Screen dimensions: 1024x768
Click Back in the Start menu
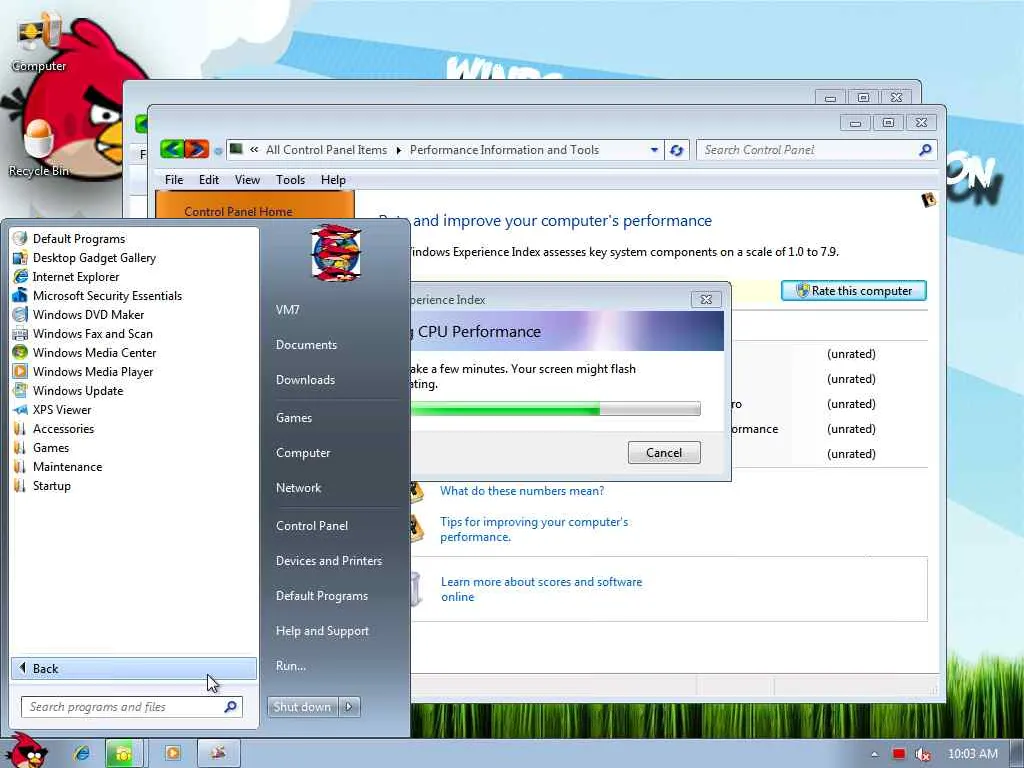134,668
